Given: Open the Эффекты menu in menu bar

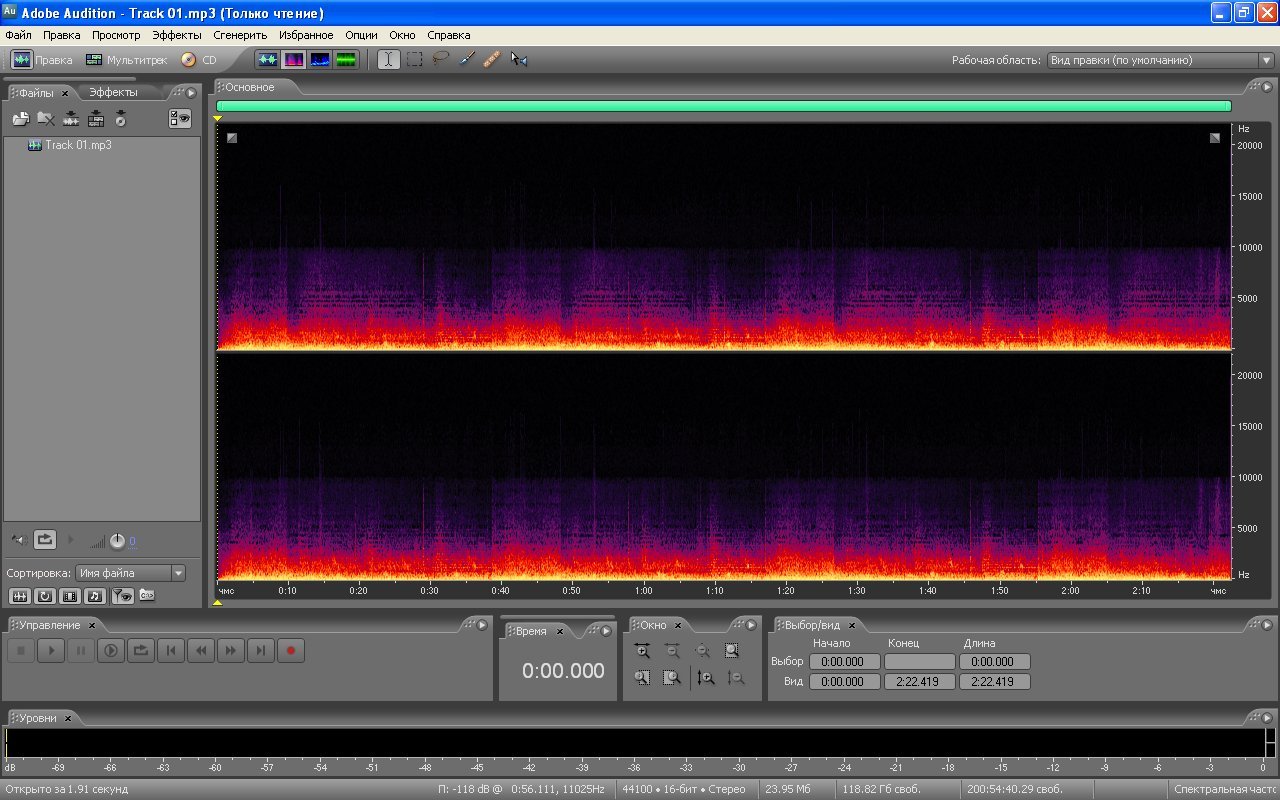Looking at the screenshot, I should 176,35.
